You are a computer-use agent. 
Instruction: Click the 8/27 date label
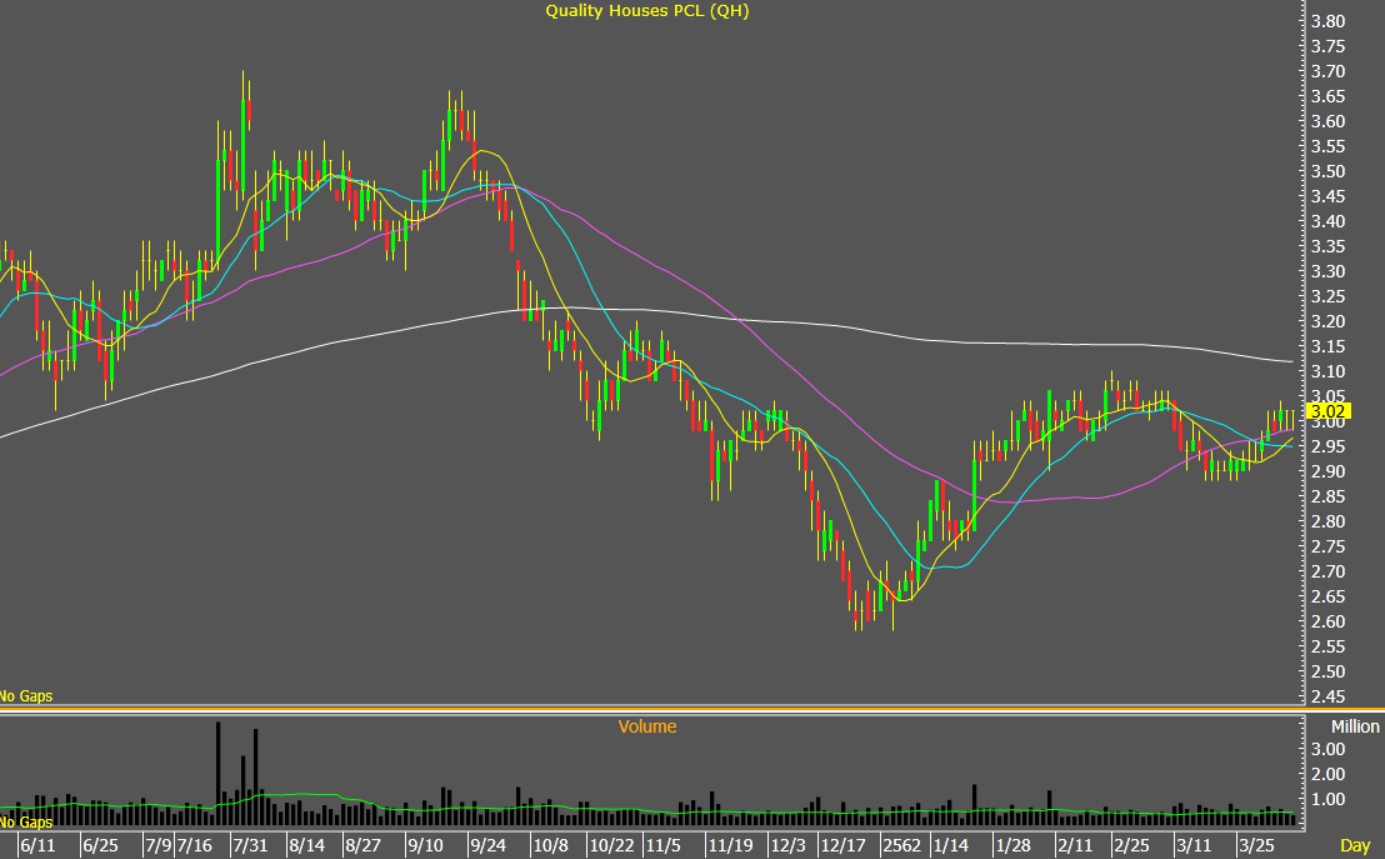point(363,846)
